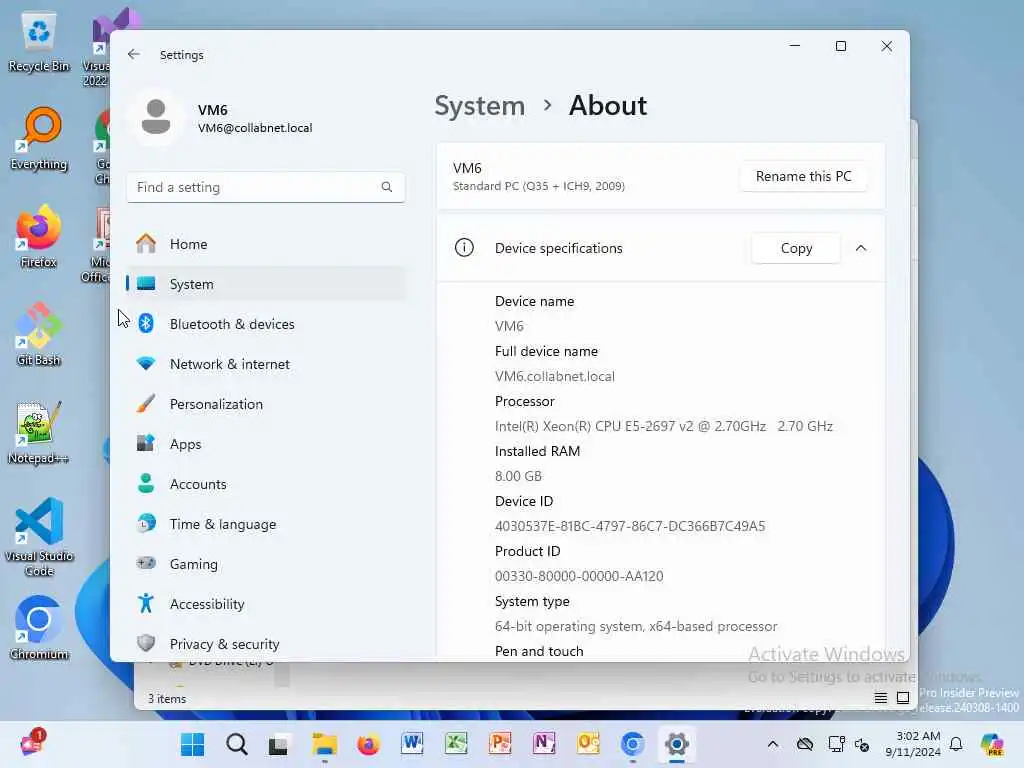This screenshot has height=768, width=1024.
Task: Launch Outlook from the taskbar
Action: [588, 744]
